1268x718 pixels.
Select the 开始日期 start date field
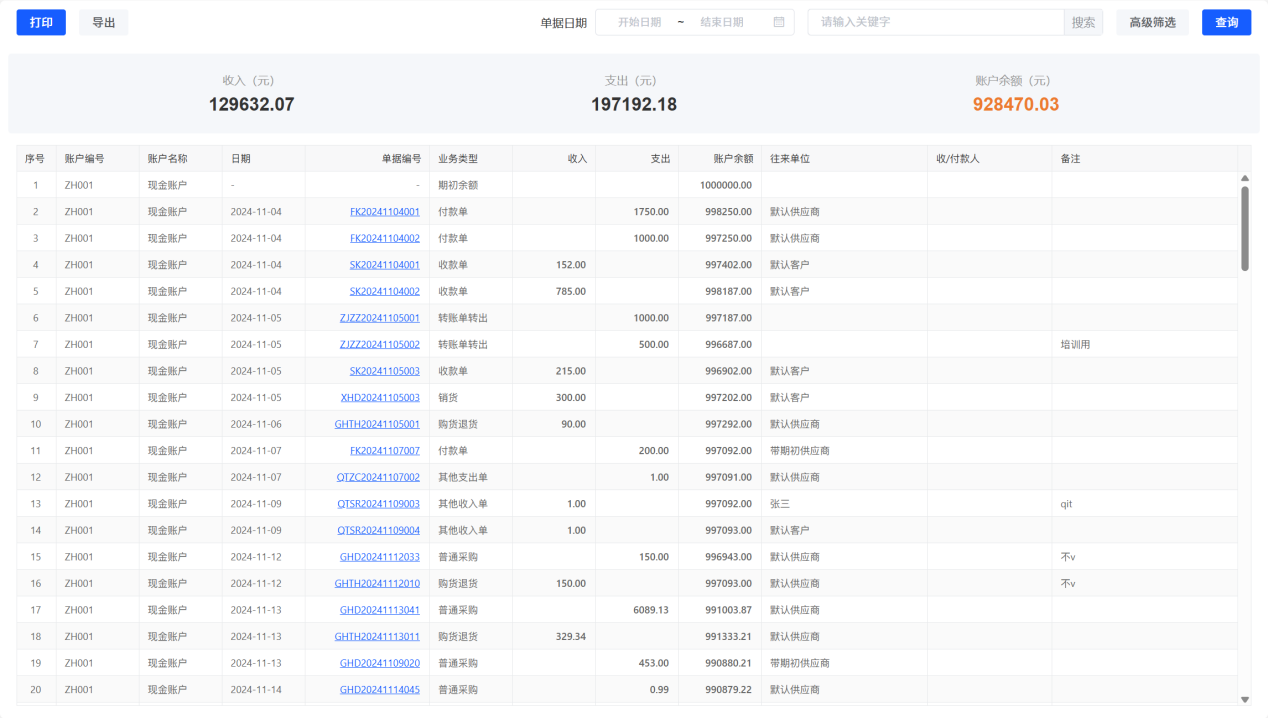point(639,22)
